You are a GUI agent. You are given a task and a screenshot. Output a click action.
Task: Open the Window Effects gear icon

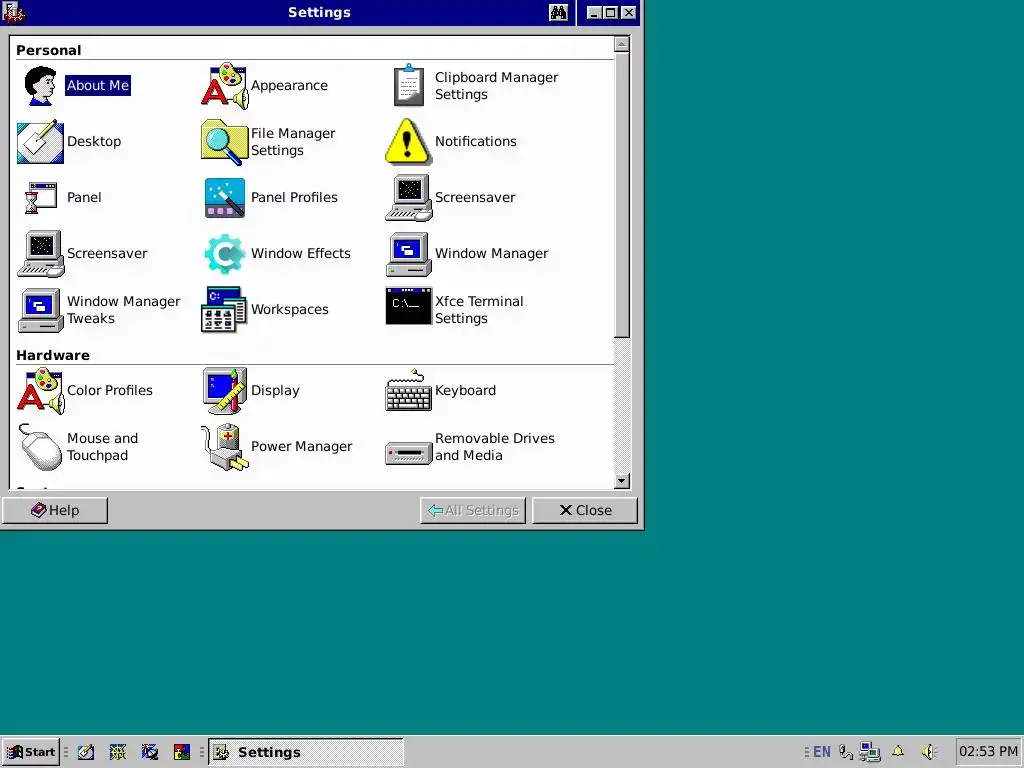tap(224, 254)
